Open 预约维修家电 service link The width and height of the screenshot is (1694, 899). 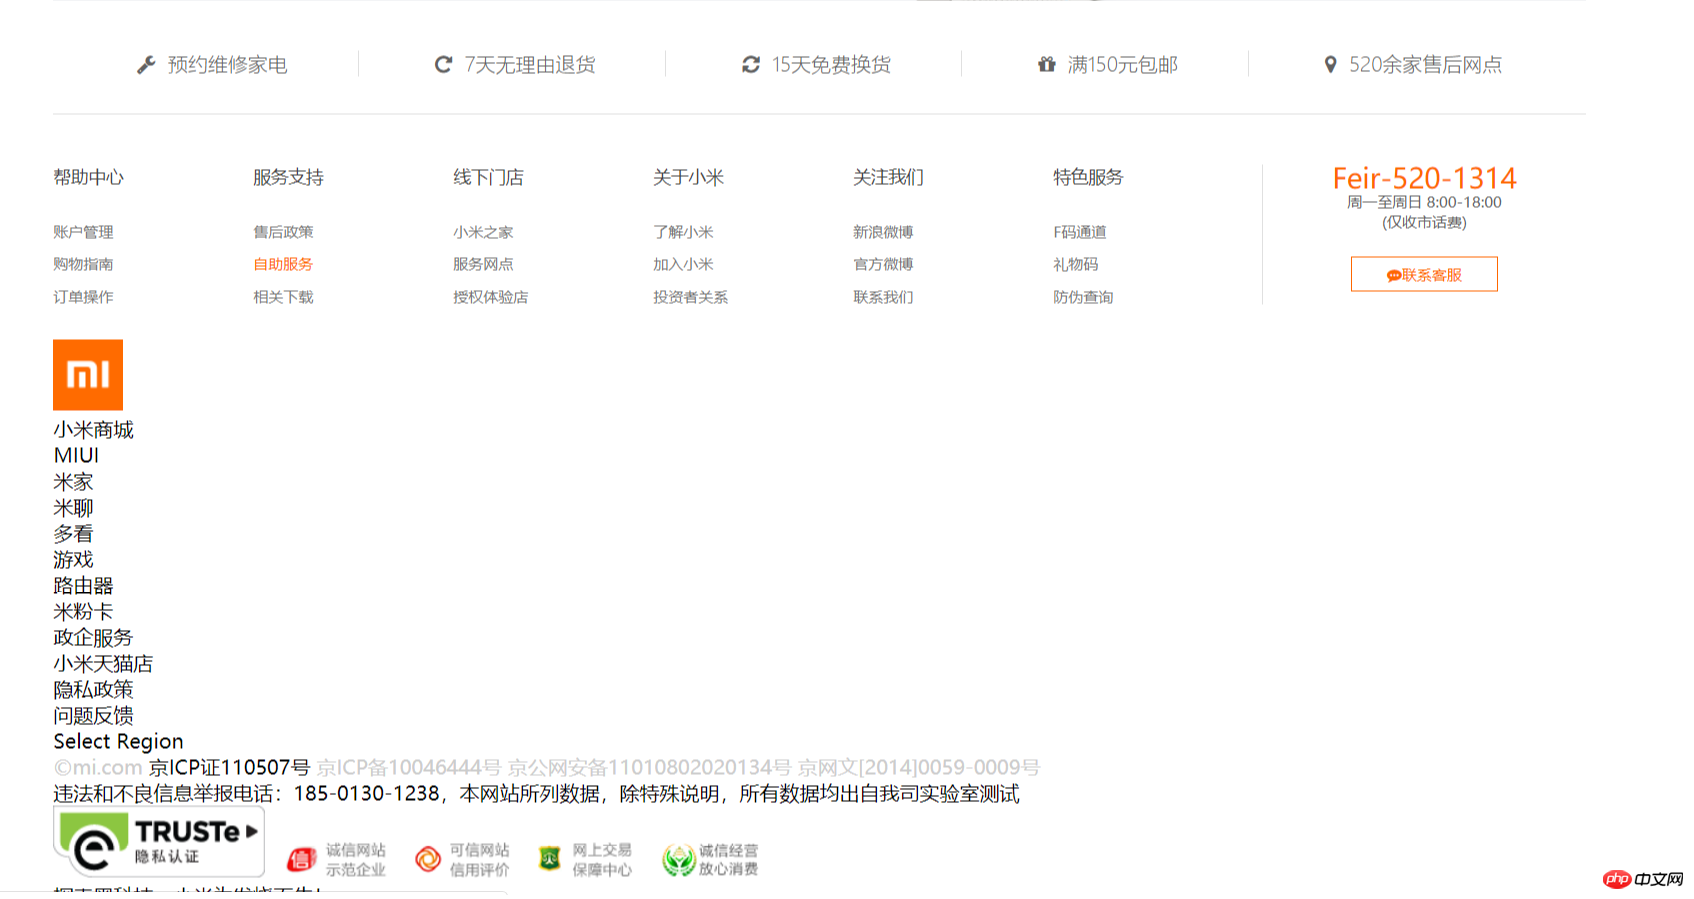[x=227, y=65]
